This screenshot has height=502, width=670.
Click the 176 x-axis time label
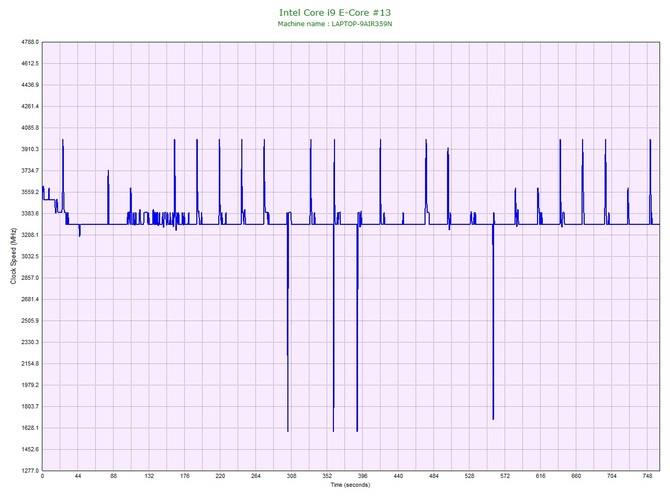pyautogui.click(x=185, y=476)
